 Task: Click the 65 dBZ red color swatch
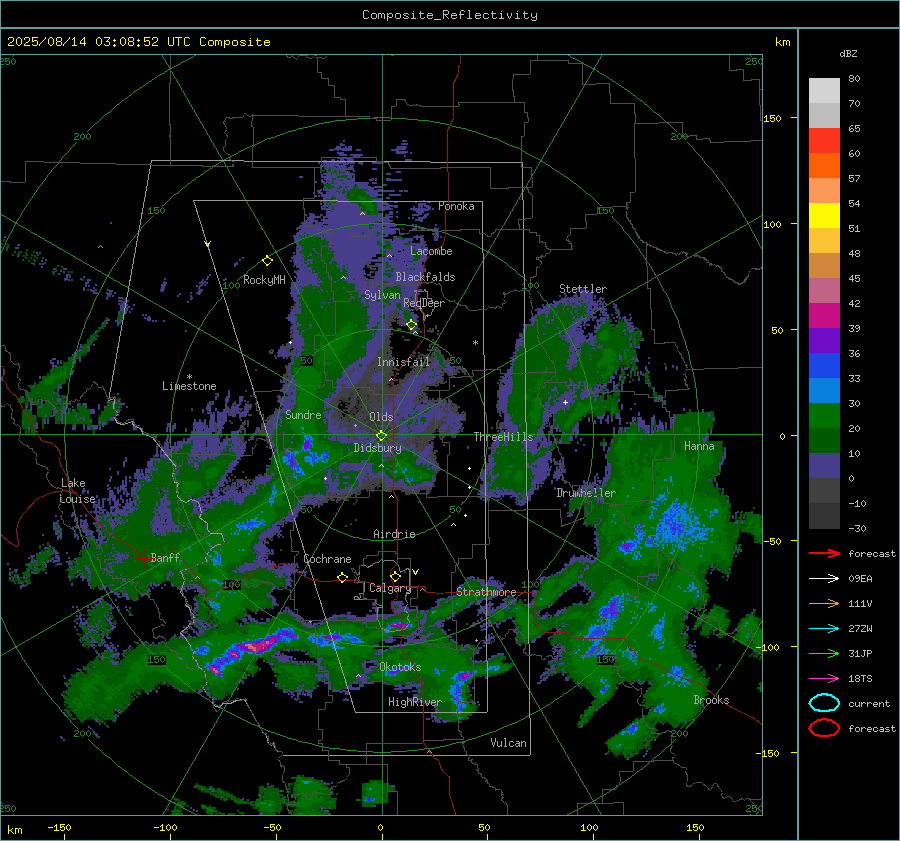(x=824, y=140)
